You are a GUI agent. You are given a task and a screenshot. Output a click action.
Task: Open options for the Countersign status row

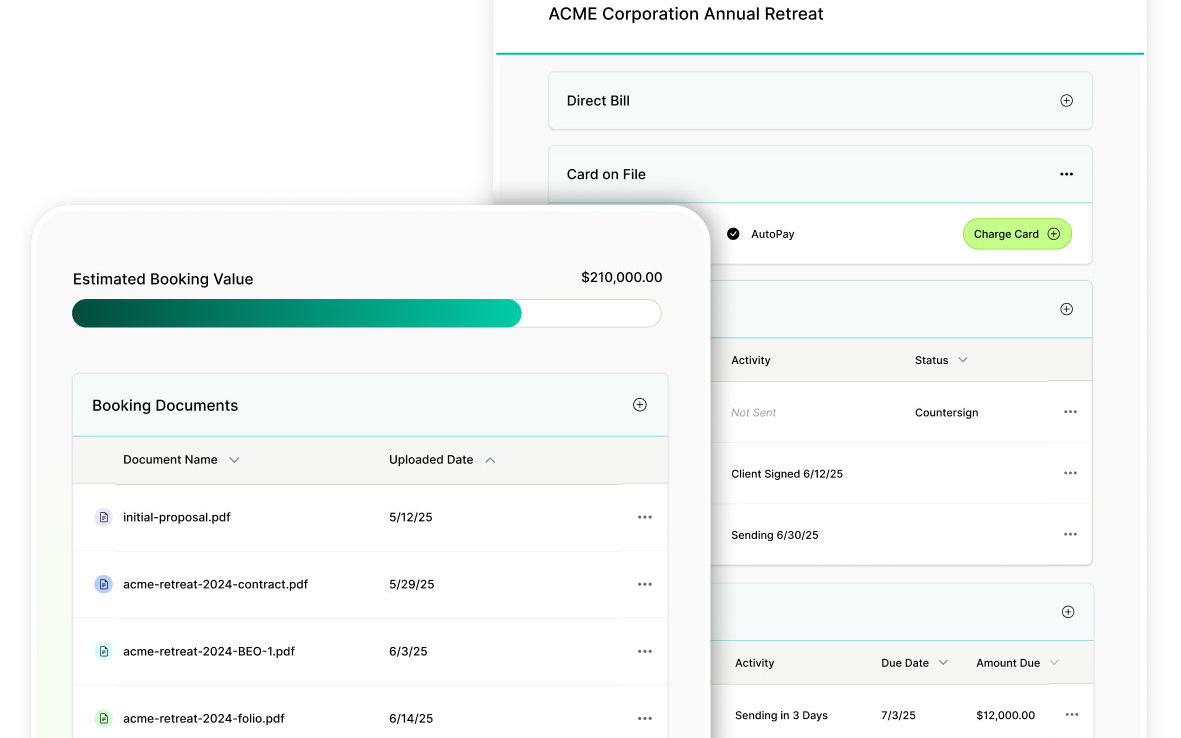[1070, 412]
